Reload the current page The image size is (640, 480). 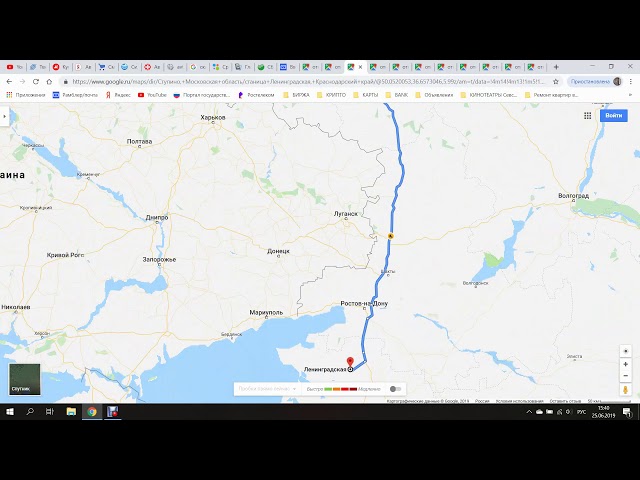pyautogui.click(x=36, y=82)
